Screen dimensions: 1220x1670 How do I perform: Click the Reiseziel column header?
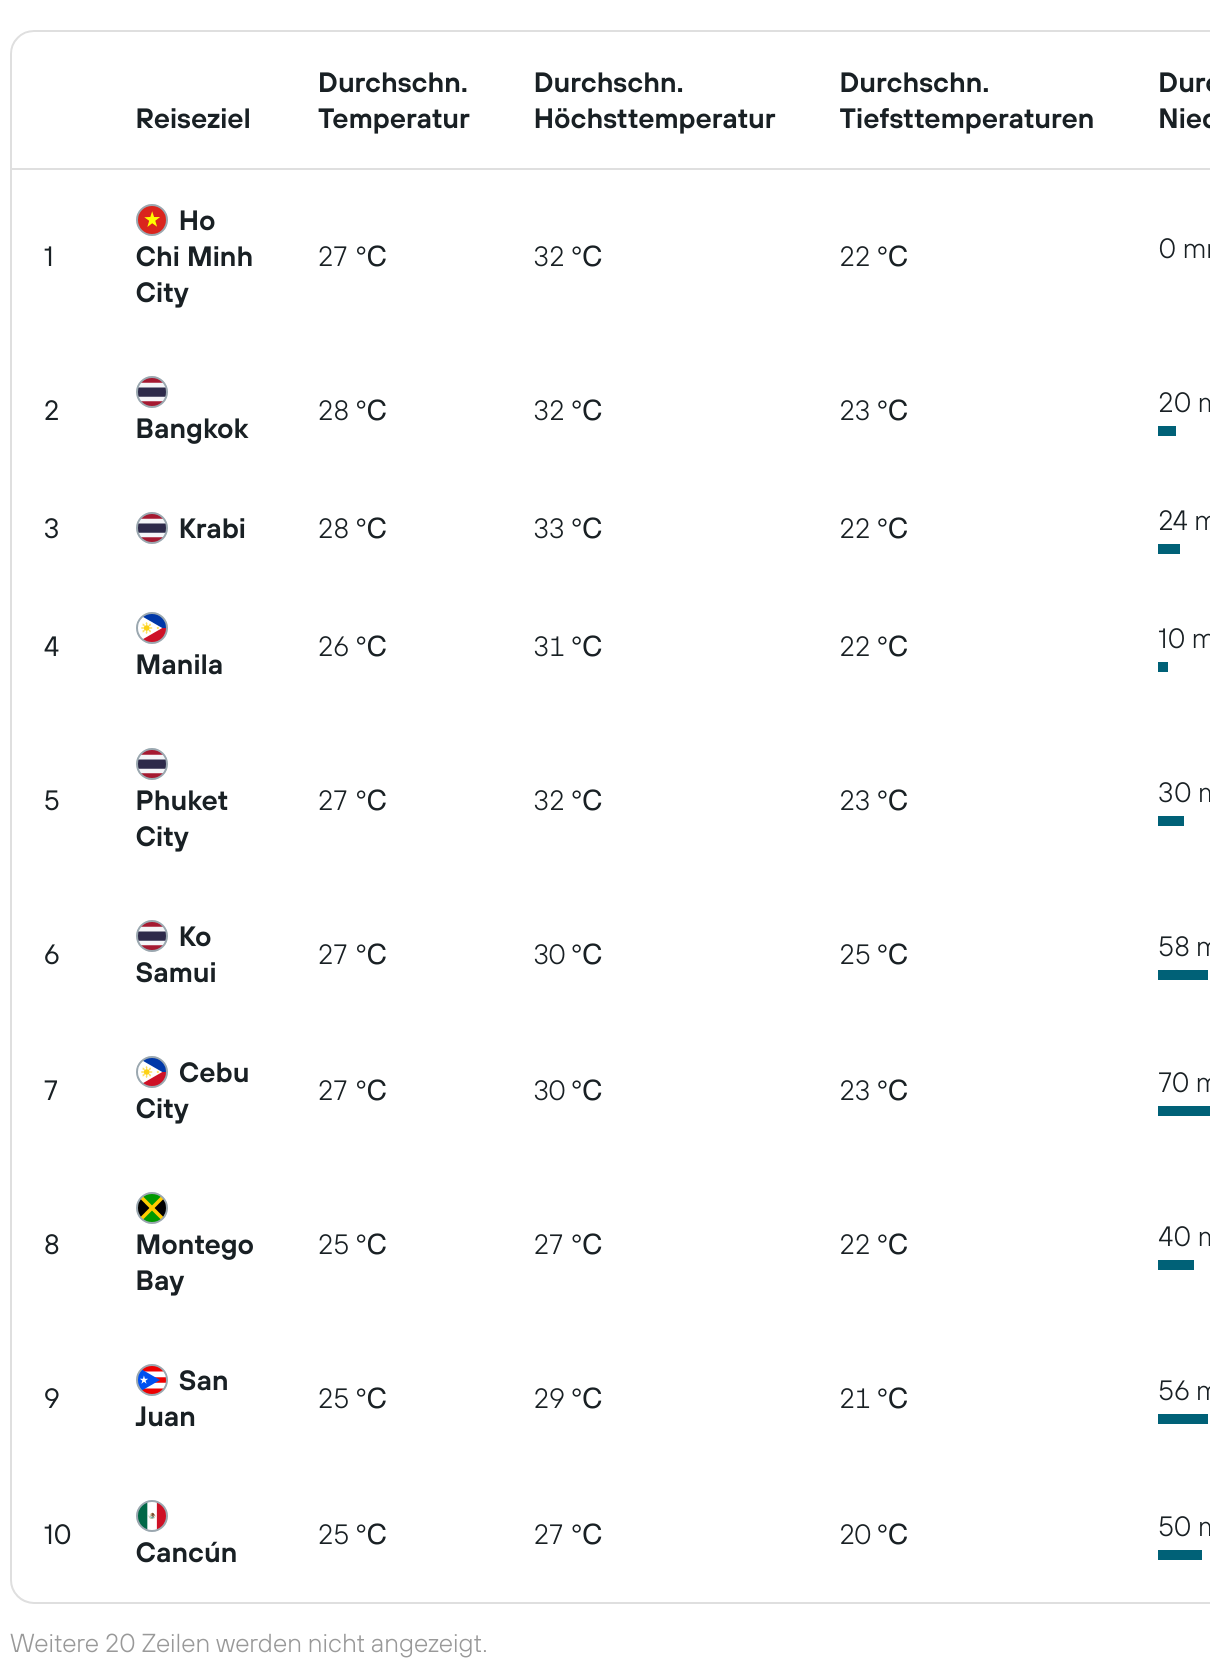coord(193,118)
